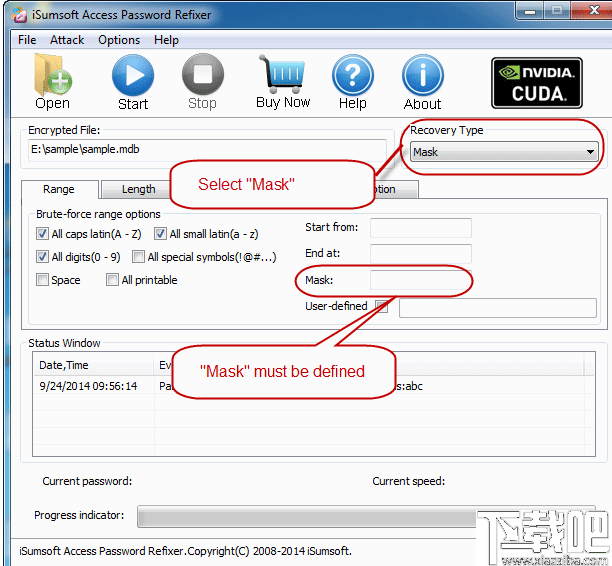612x566 pixels.
Task: Switch to the Length tab
Action: [135, 189]
